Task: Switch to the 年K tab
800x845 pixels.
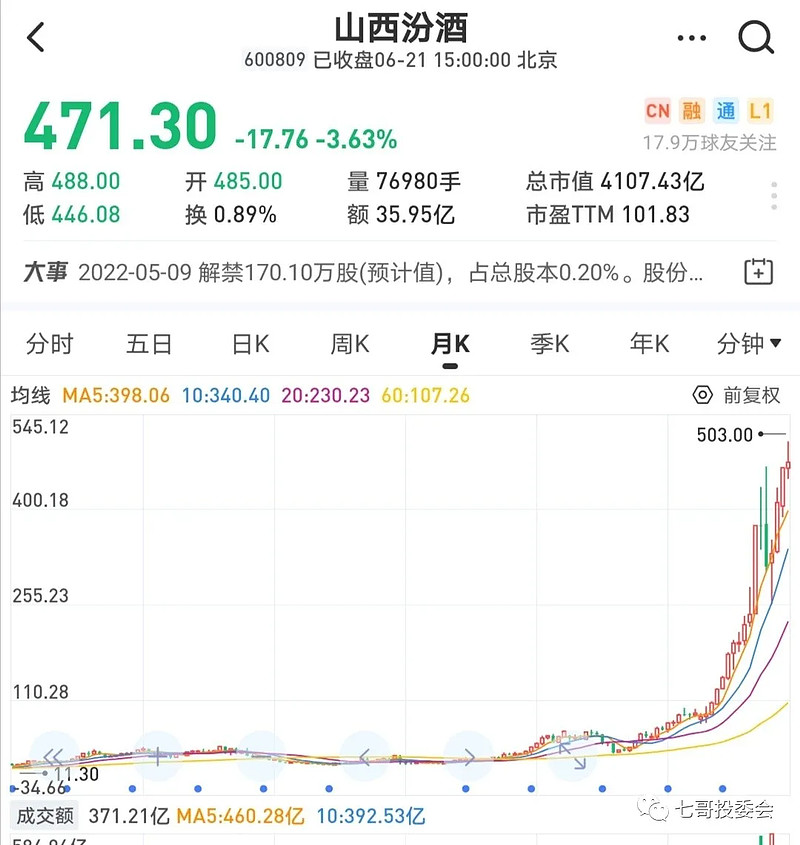Action: pos(650,344)
